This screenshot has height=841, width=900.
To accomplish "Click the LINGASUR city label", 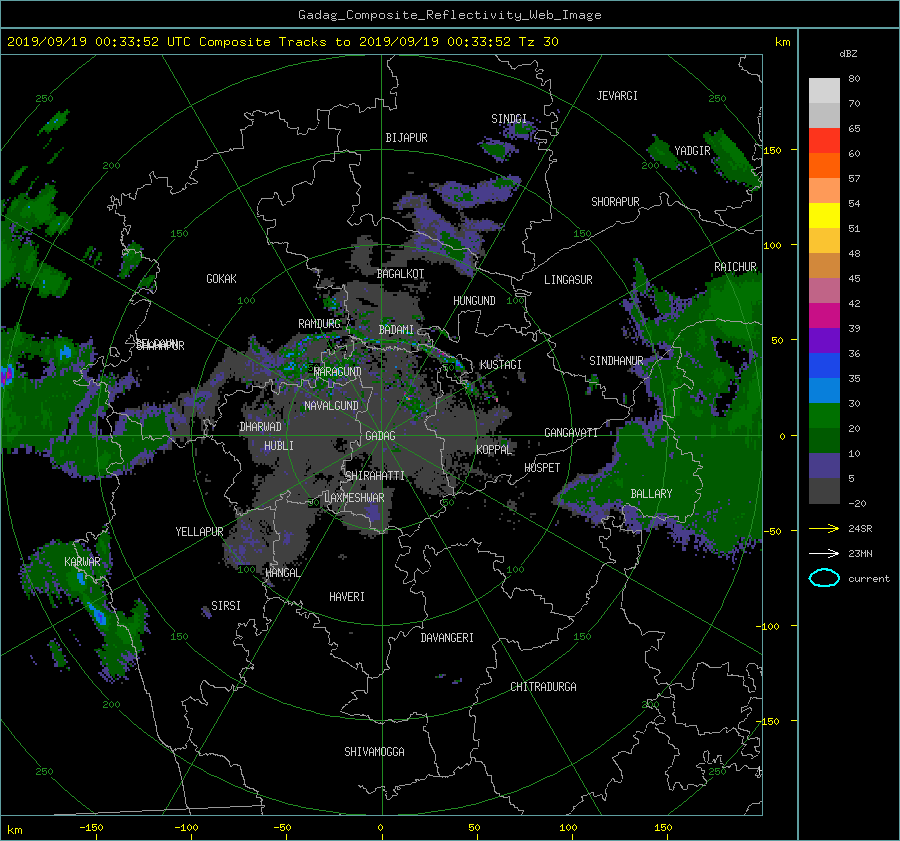I will click(568, 280).
